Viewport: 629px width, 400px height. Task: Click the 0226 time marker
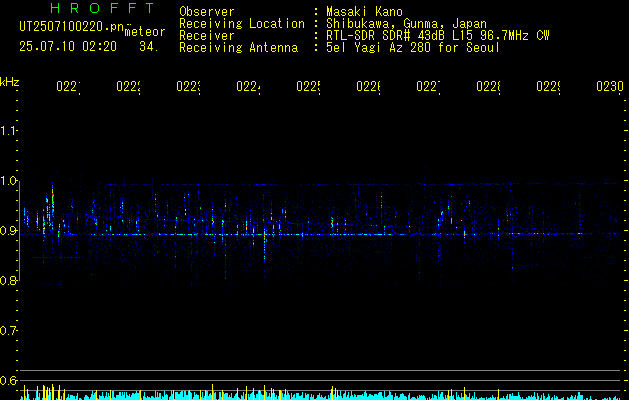tap(368, 87)
